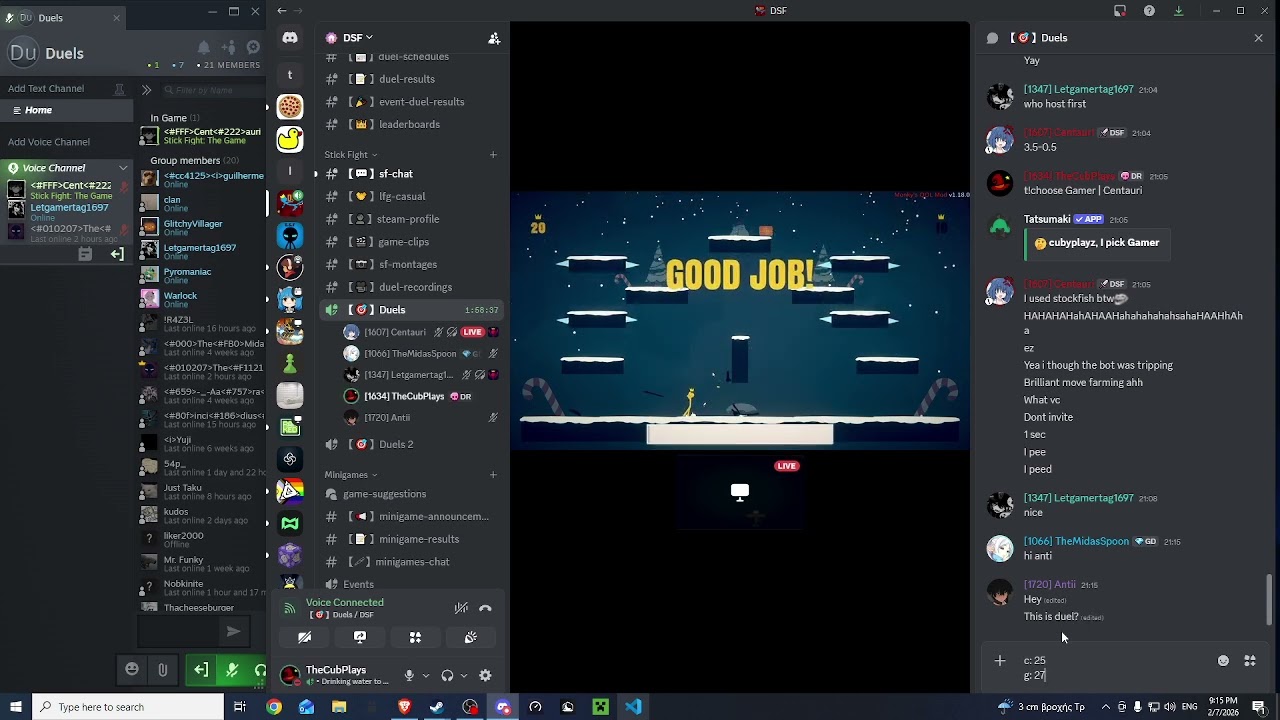The height and width of the screenshot is (720, 1280).
Task: Select GlitchyVillager in Steam group members
Action: coord(202,228)
